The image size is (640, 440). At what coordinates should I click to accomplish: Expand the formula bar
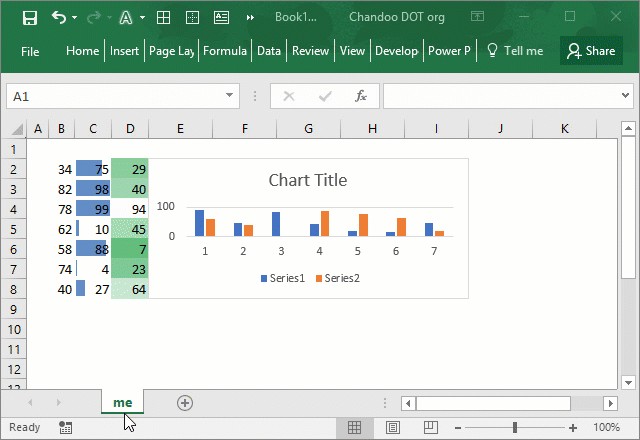pos(625,96)
